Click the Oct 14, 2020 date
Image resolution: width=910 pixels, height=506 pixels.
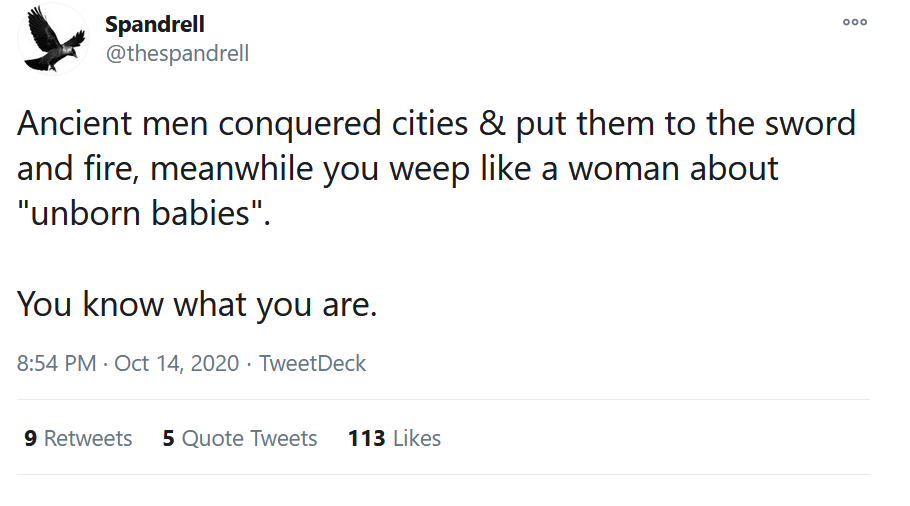176,363
